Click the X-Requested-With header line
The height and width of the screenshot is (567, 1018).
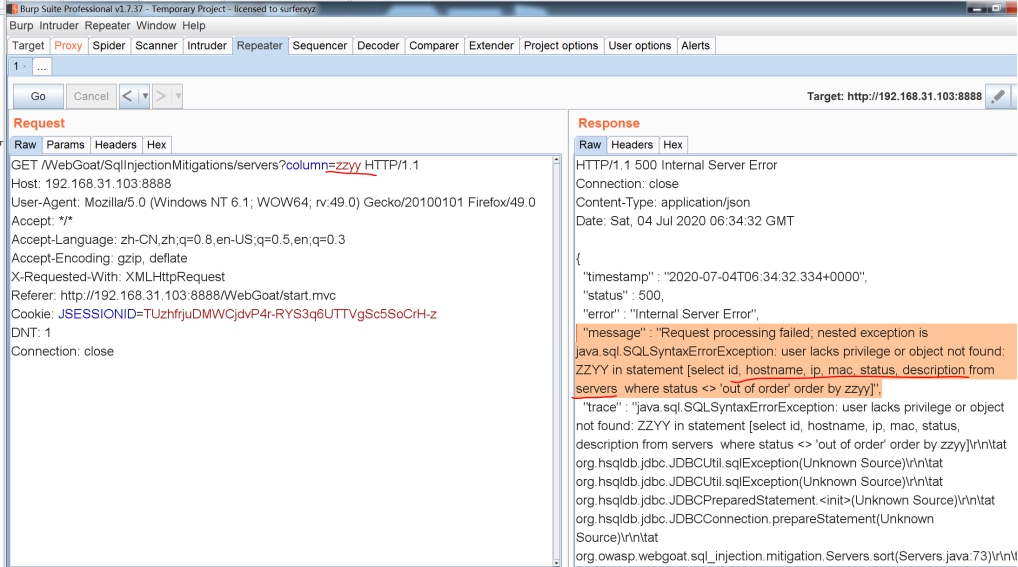[118, 277]
